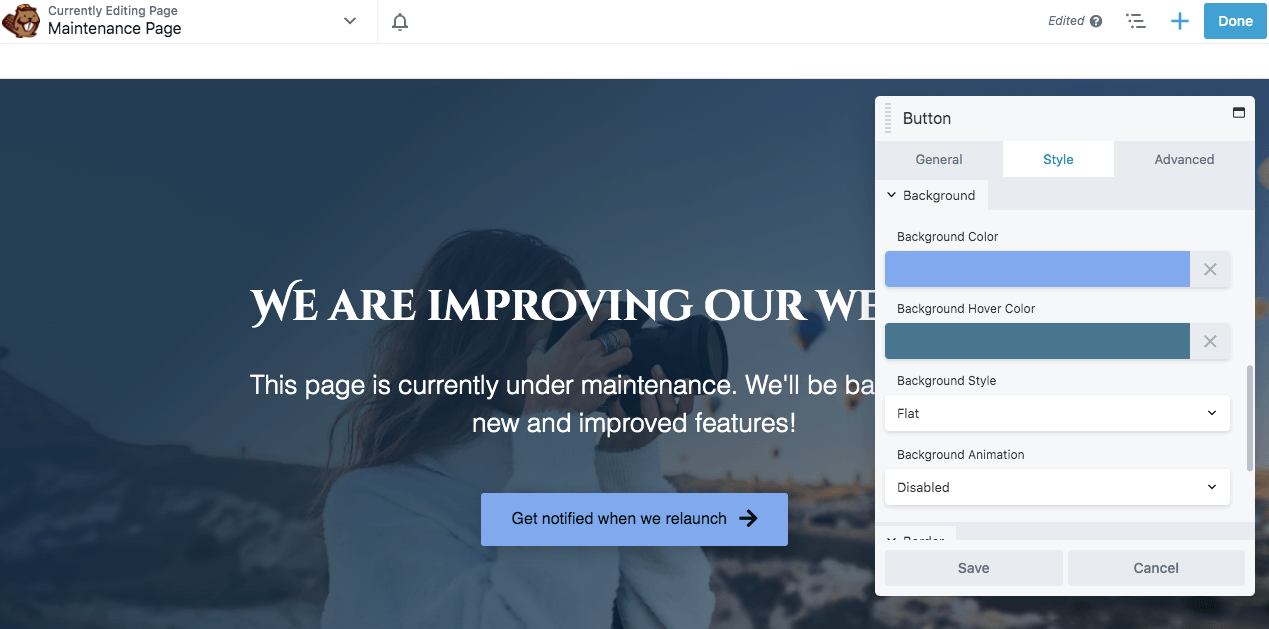
Task: Click the help icon next to Edited
Action: point(1096,21)
